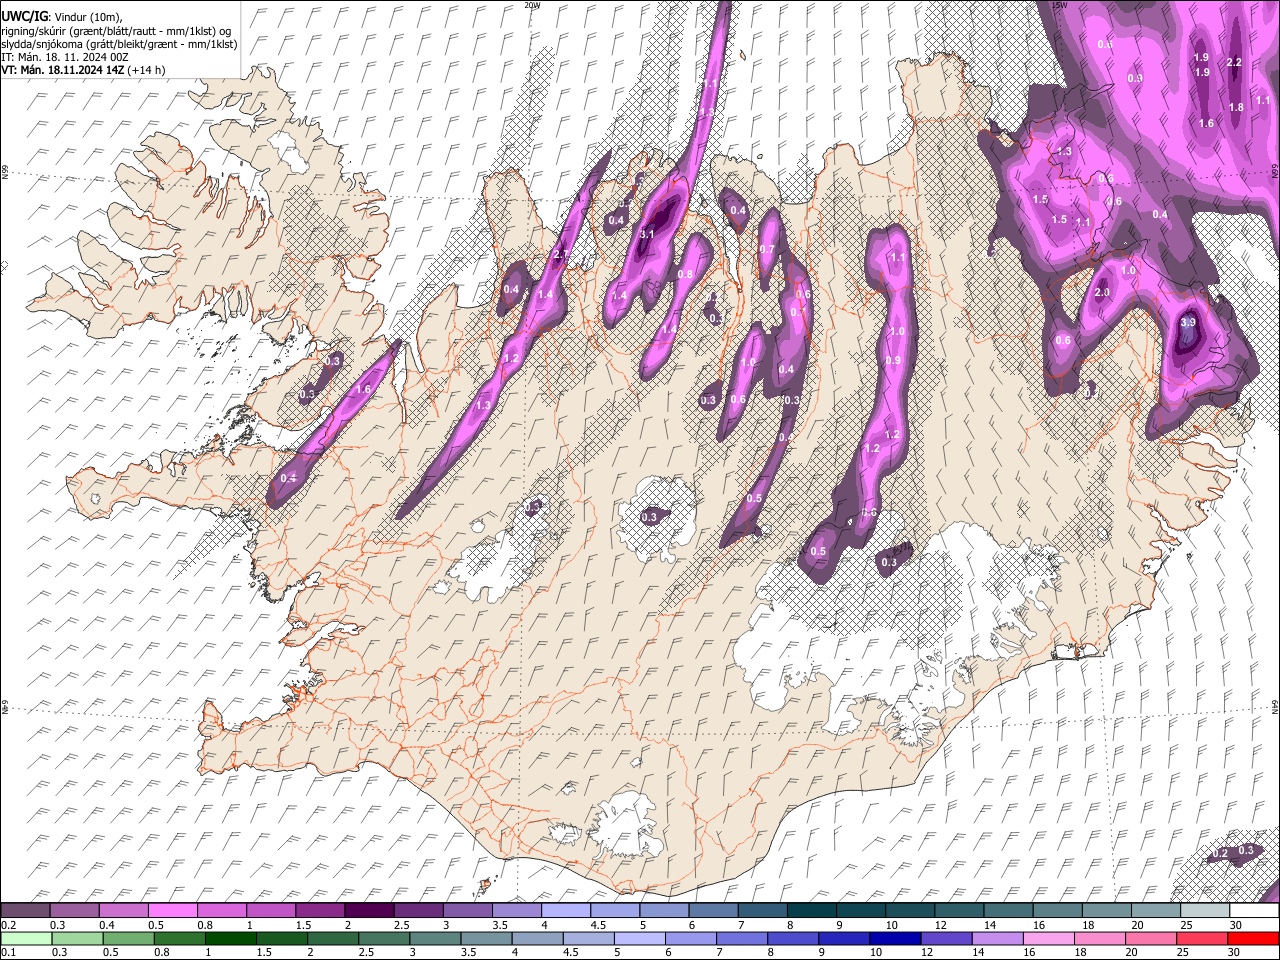The height and width of the screenshot is (960, 1280).
Task: Click the "rigning/skúrir (grænt/blátt/rautt - mm/1klst) og" line
Action: (x=116, y=31)
